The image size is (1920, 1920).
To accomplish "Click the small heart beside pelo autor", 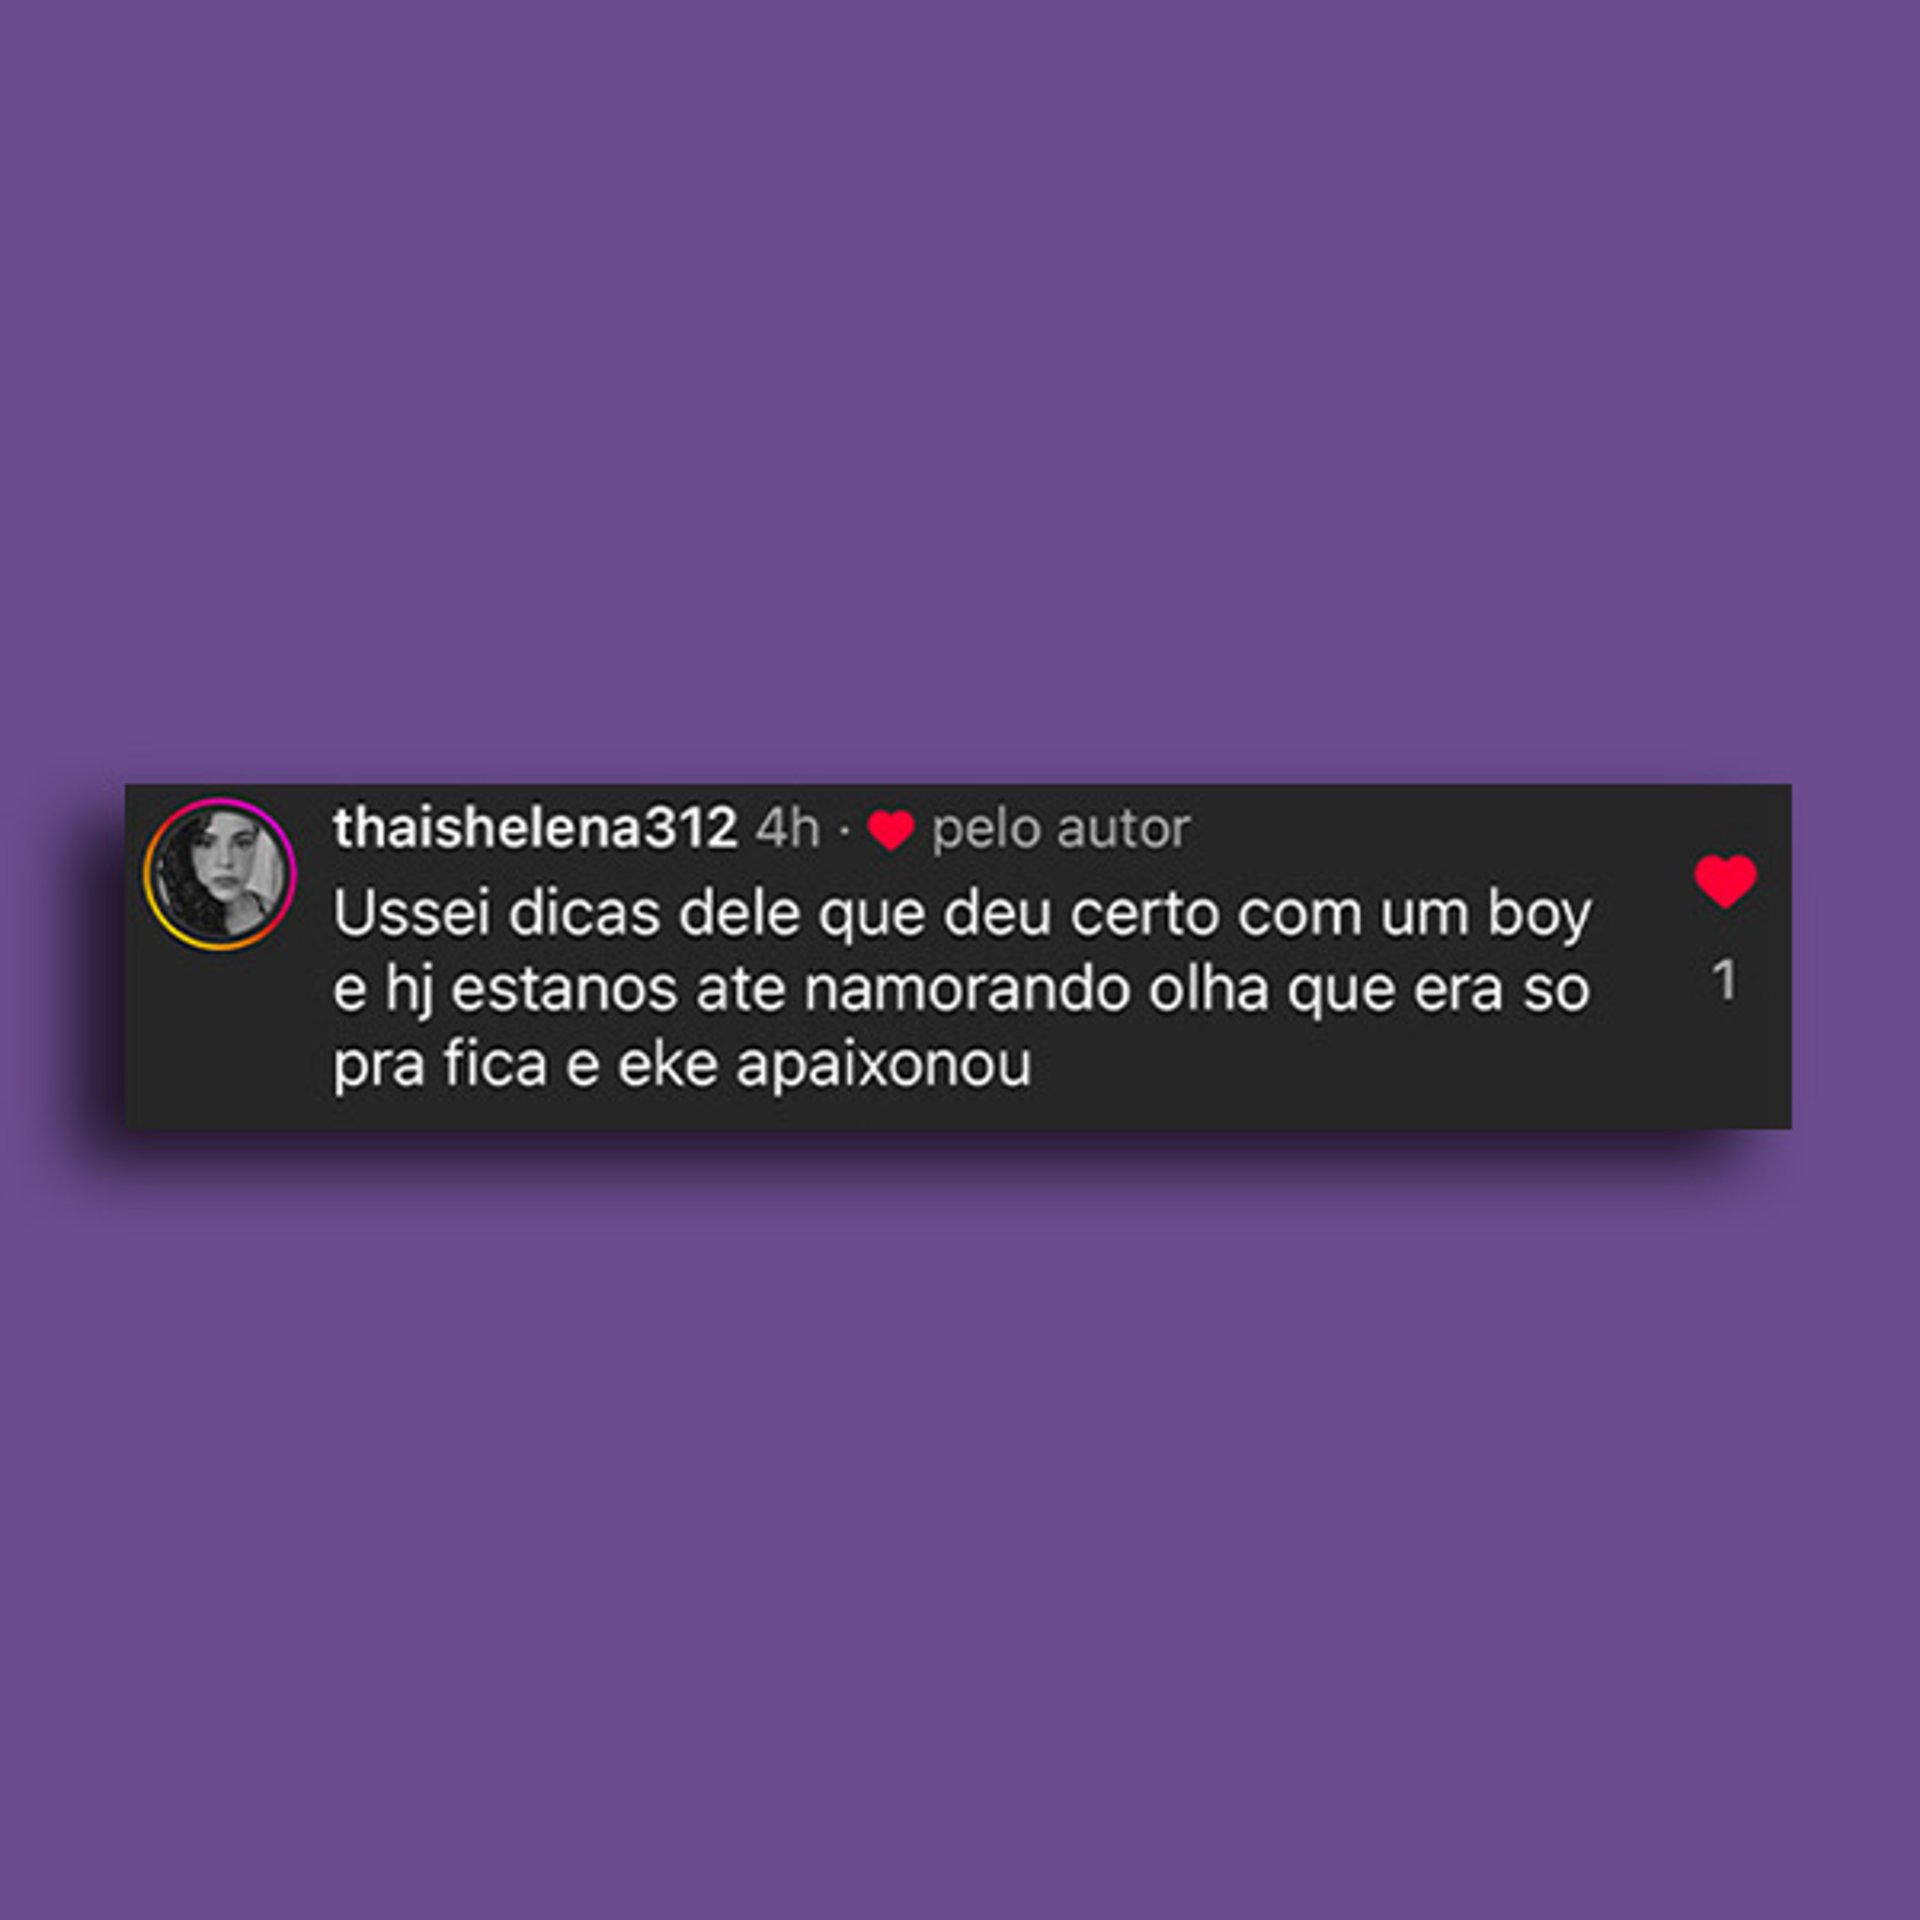I will click(x=890, y=830).
